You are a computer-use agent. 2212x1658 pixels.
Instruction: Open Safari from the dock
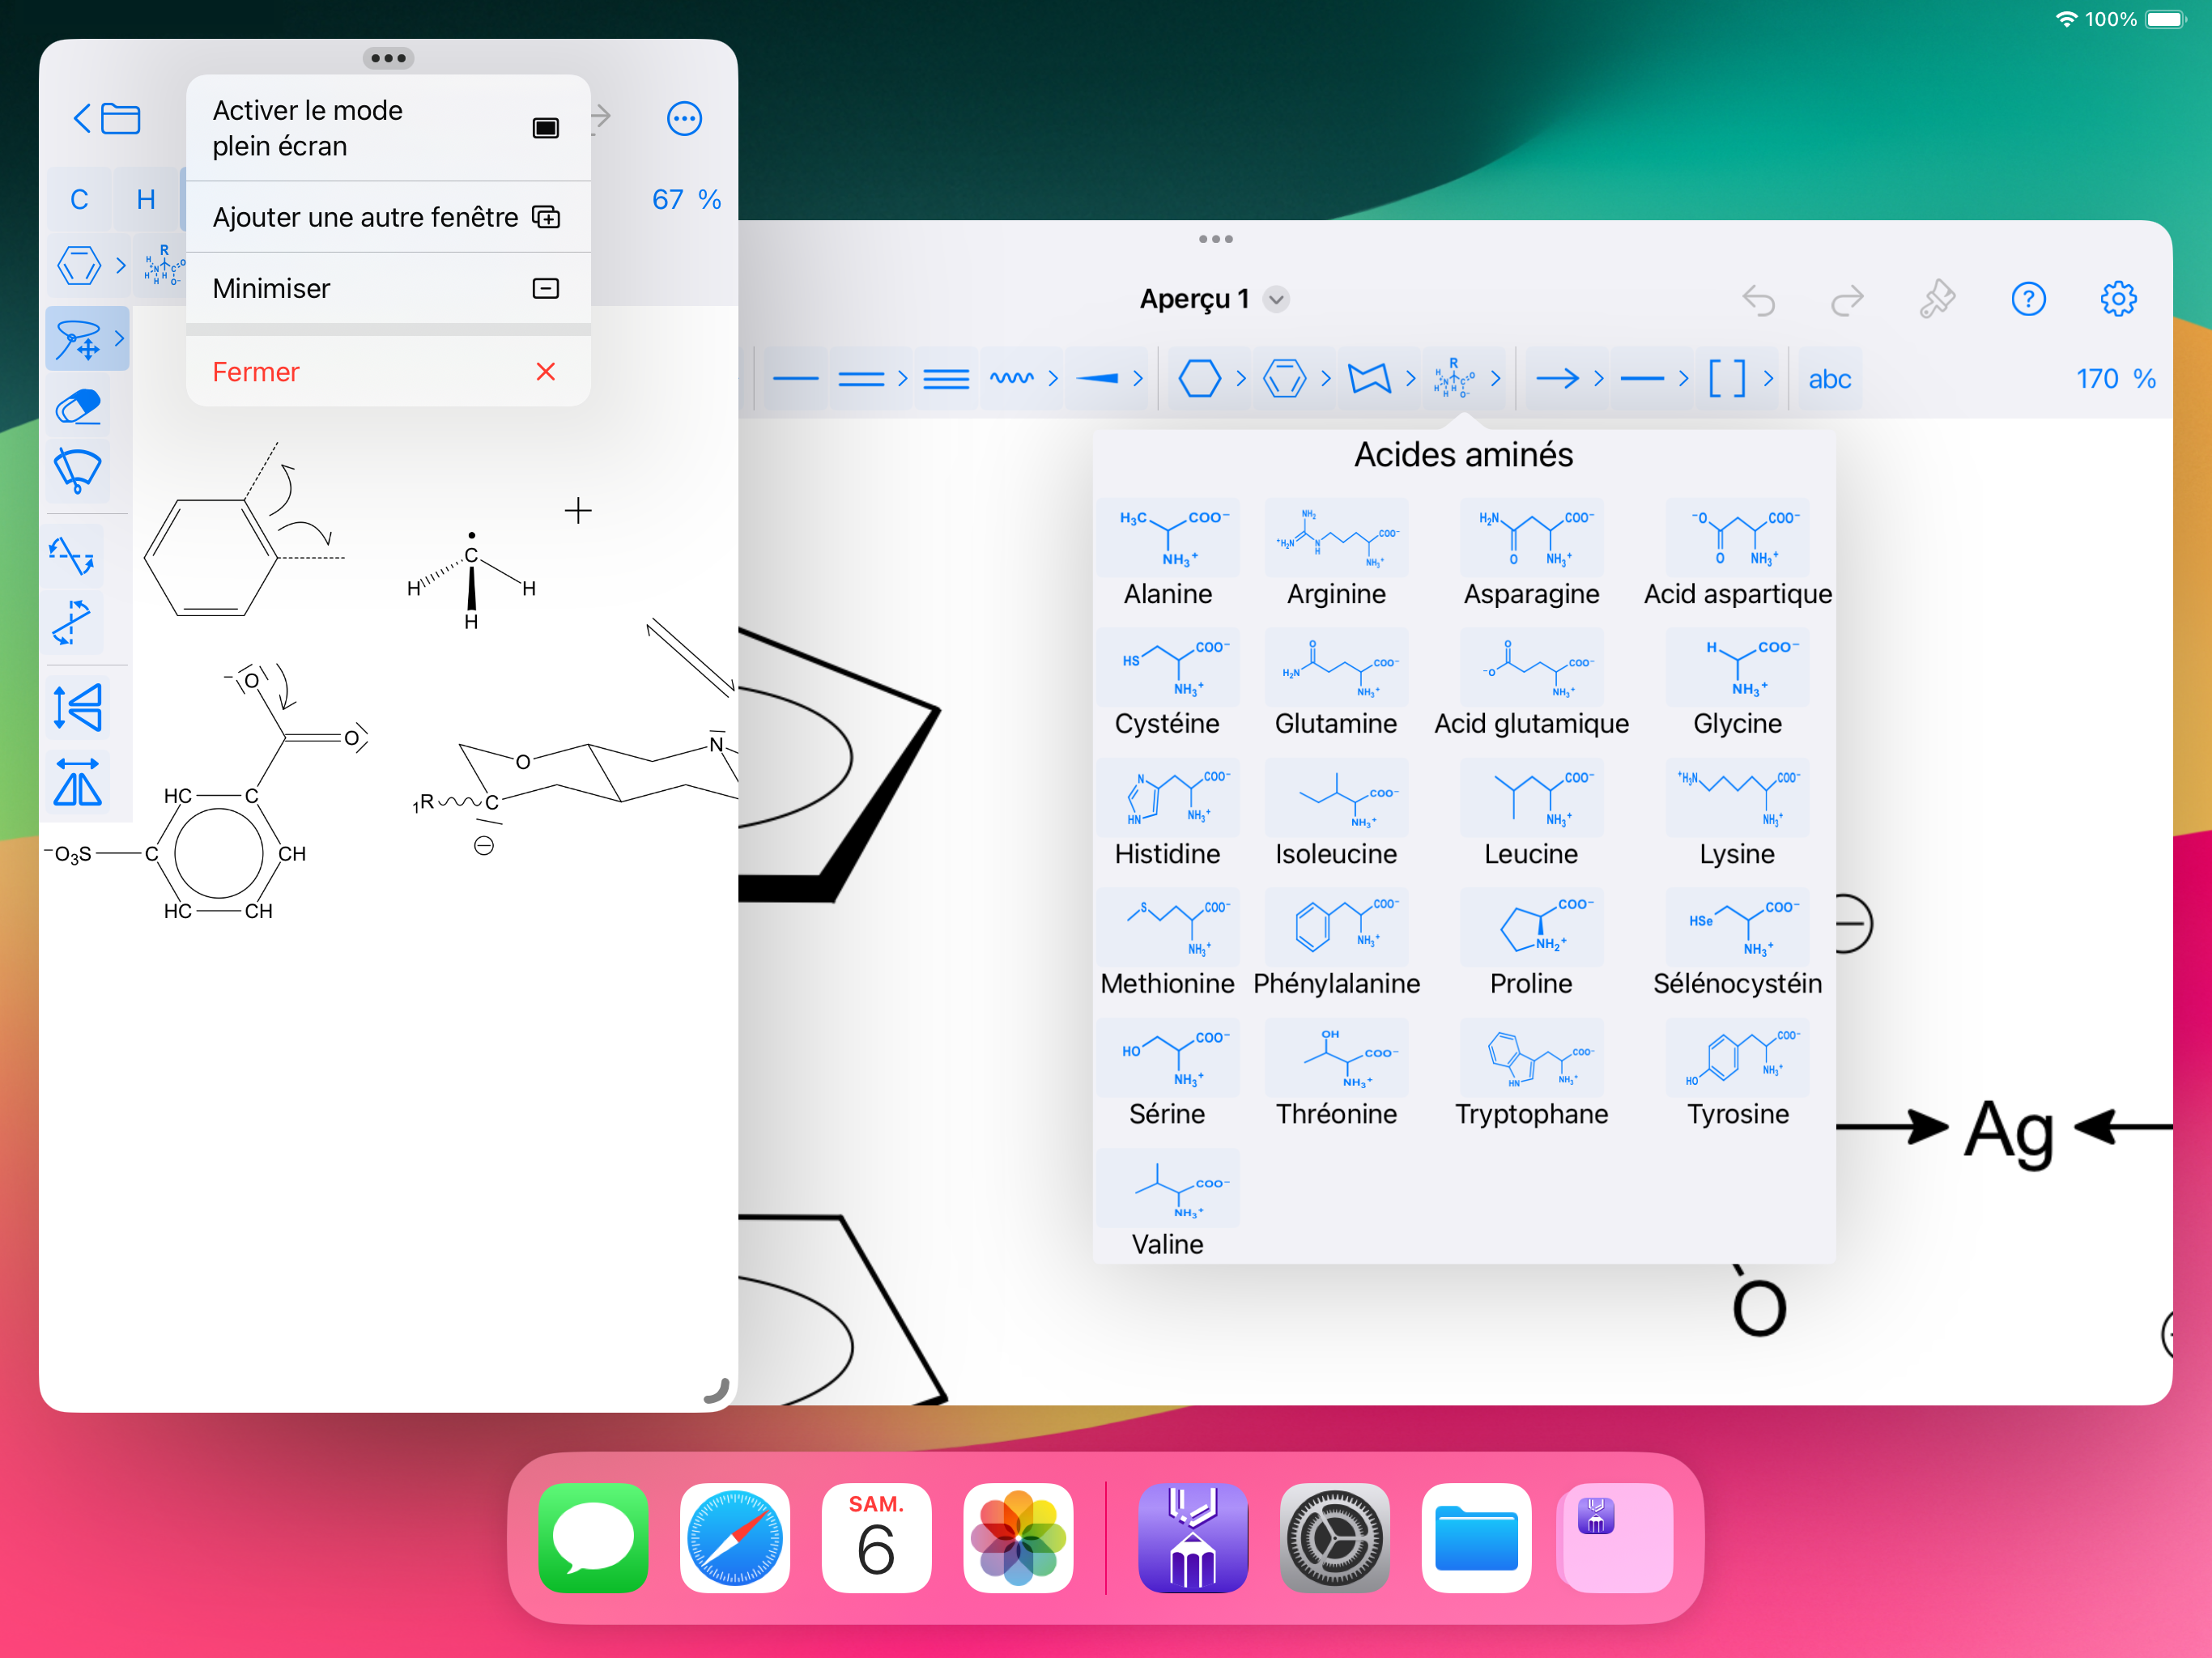tap(735, 1538)
